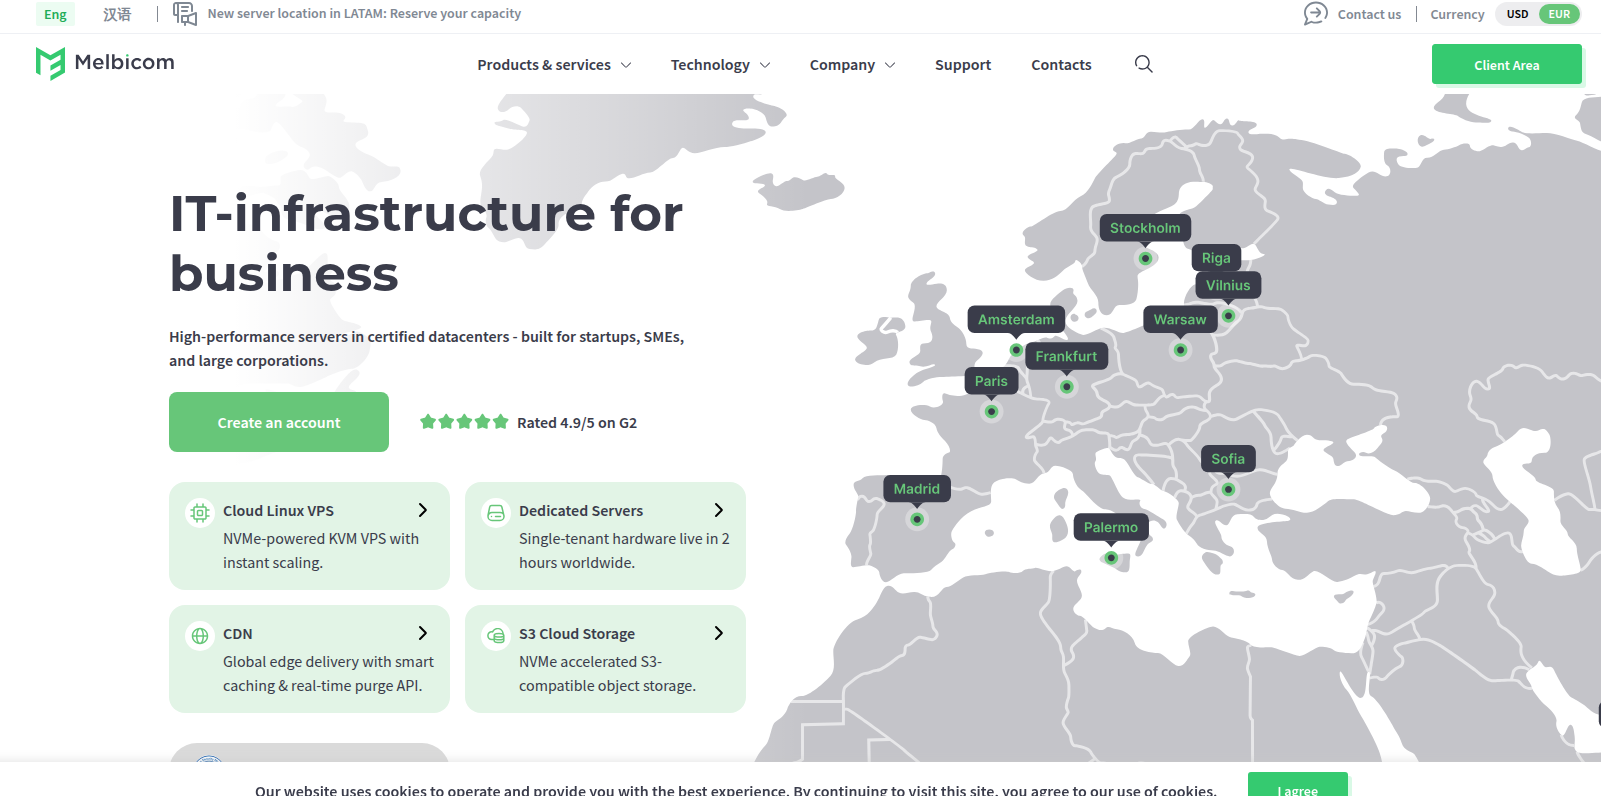Open the Client Area
The width and height of the screenshot is (1601, 796).
point(1506,65)
